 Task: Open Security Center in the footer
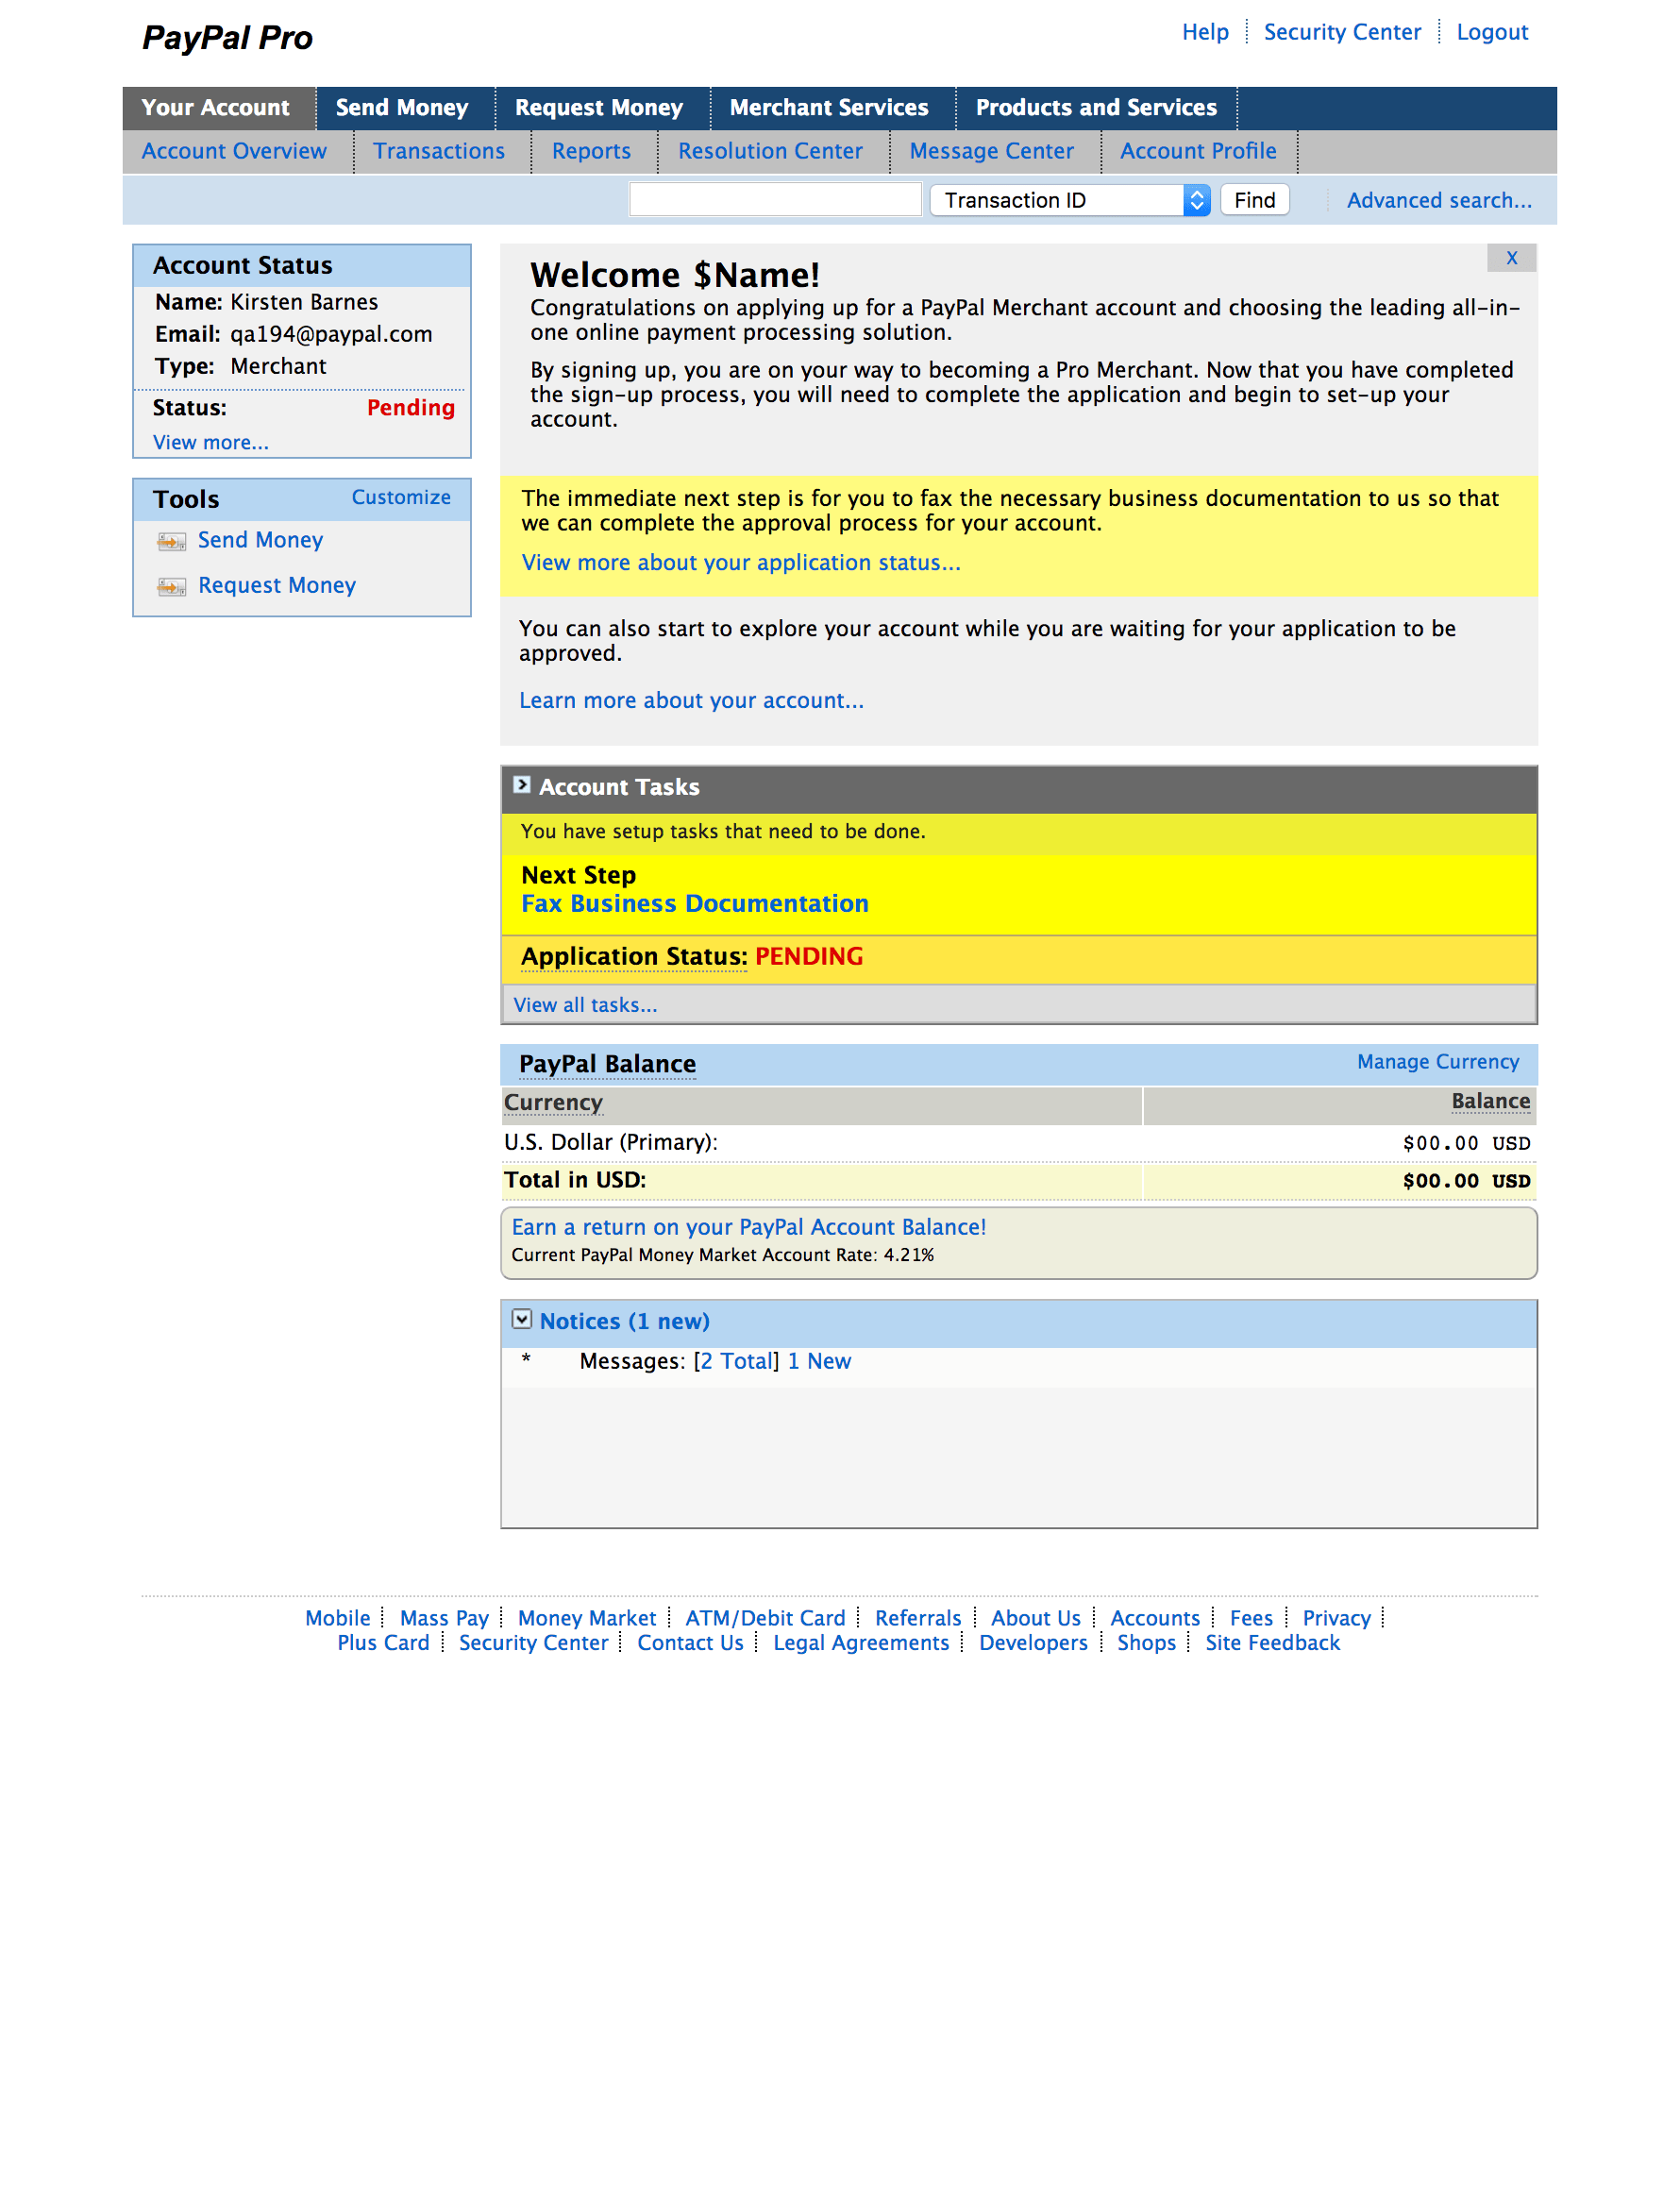(533, 1643)
